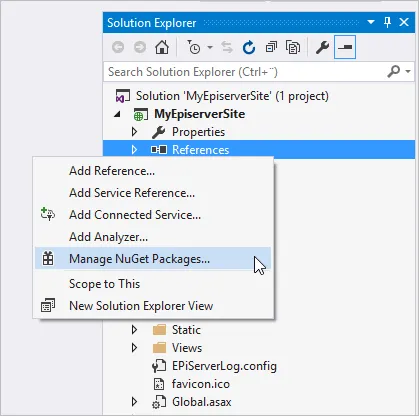Open Properties via the wrench icon
Image resolution: width=419 pixels, height=416 pixels.
(x=322, y=47)
